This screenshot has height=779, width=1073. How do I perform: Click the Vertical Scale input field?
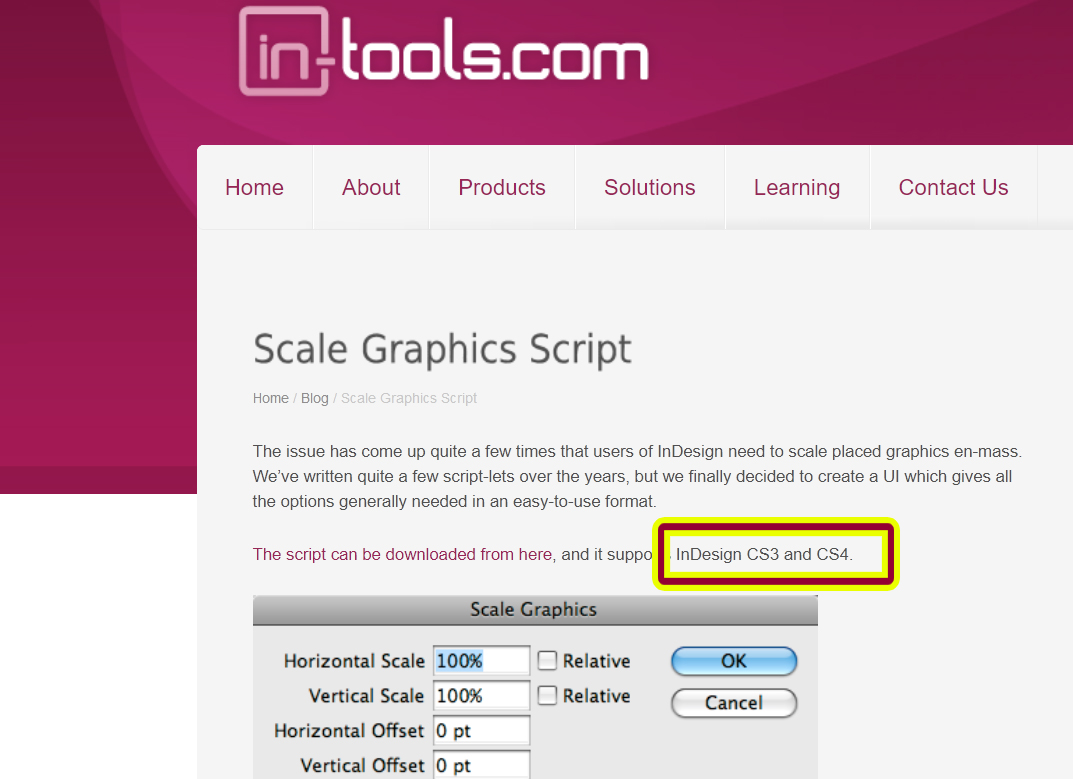coord(481,695)
